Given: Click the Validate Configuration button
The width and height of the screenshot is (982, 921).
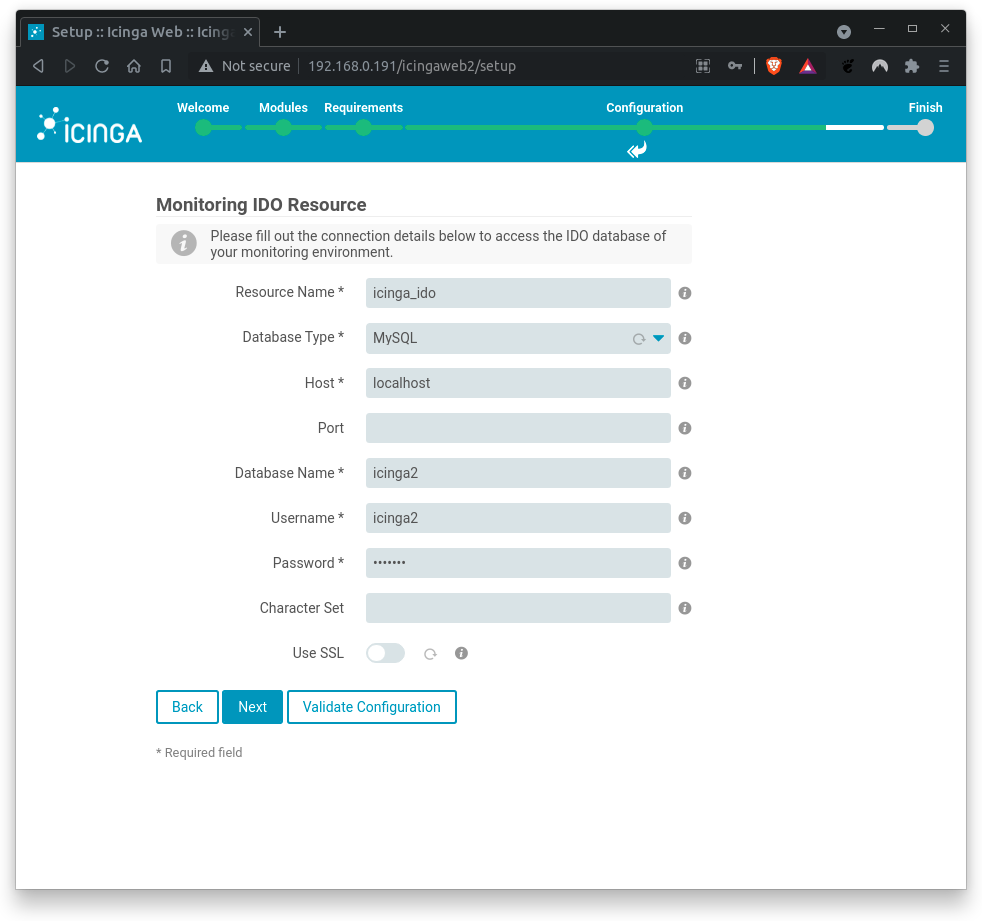Looking at the screenshot, I should pyautogui.click(x=371, y=707).
